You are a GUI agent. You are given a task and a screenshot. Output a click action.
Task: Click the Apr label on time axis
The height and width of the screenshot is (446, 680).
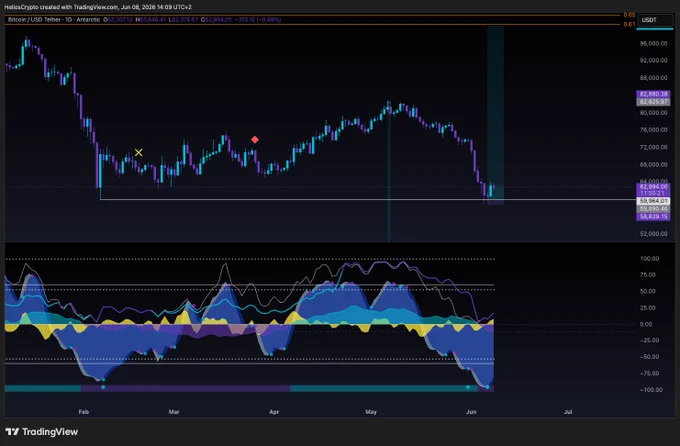click(274, 412)
